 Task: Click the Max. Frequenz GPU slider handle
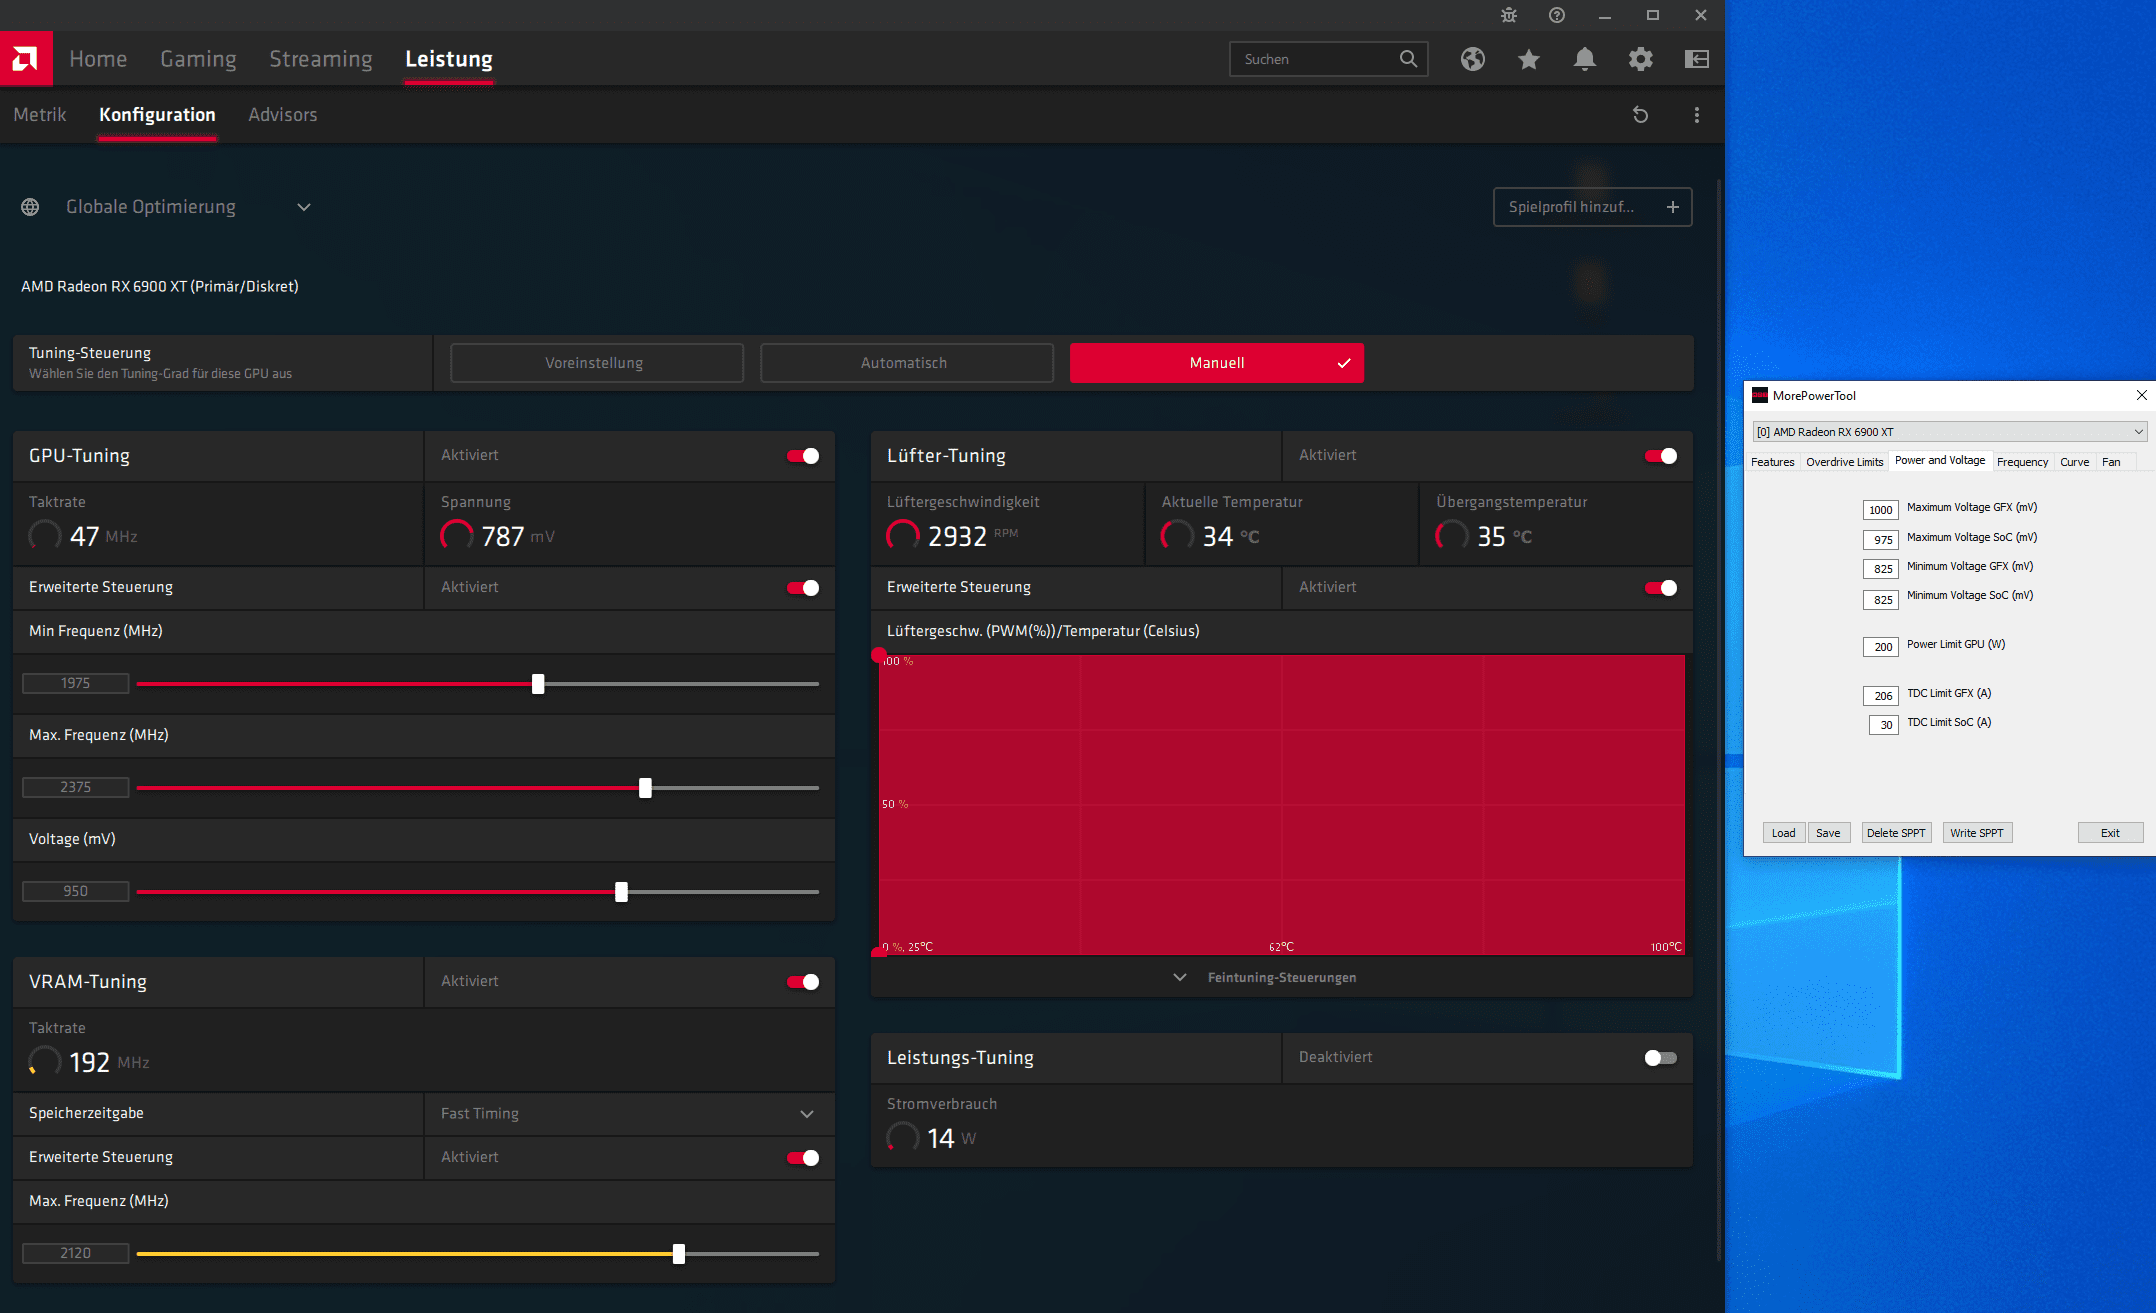(x=645, y=788)
